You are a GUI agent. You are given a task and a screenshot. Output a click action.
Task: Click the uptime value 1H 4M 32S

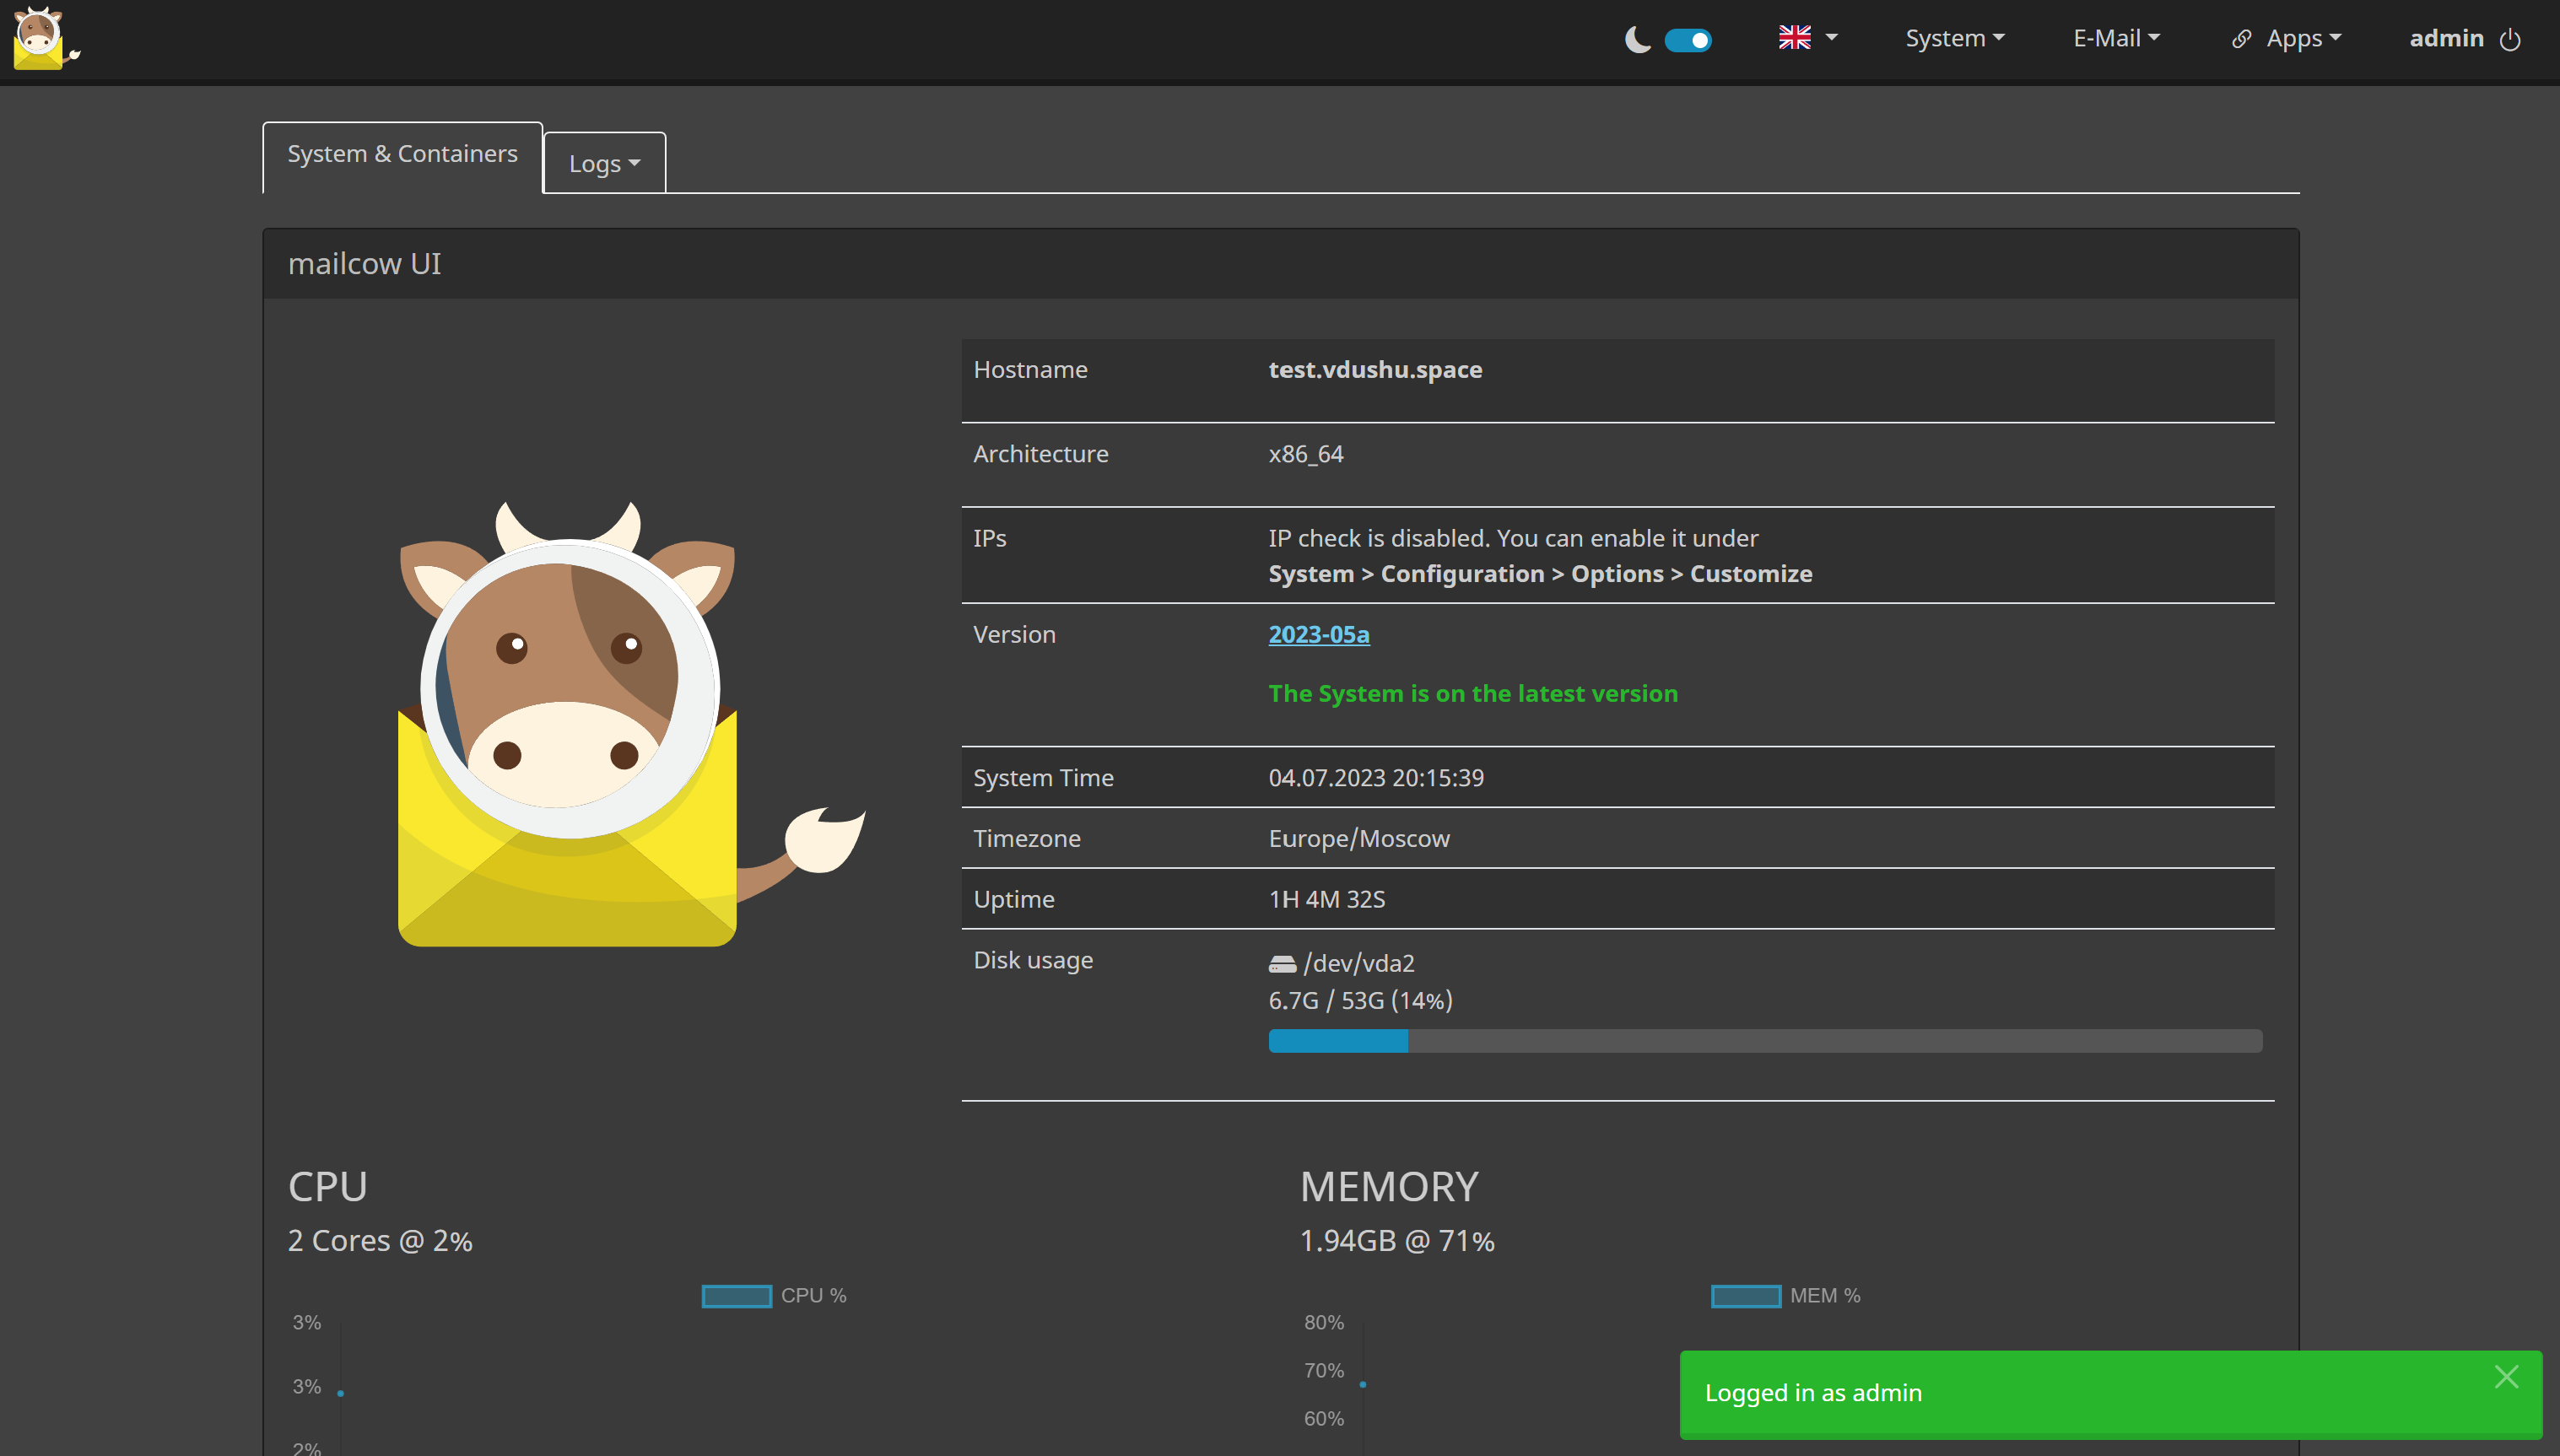(1327, 899)
